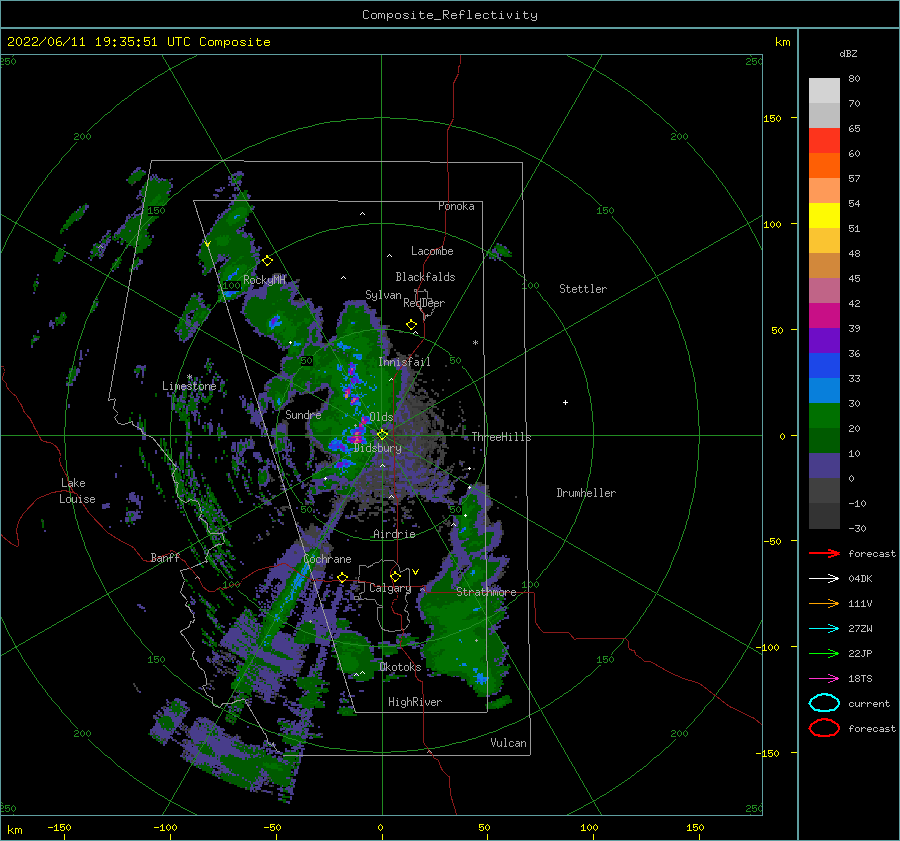
Task: Click the Sundre label
Action: 303,414
